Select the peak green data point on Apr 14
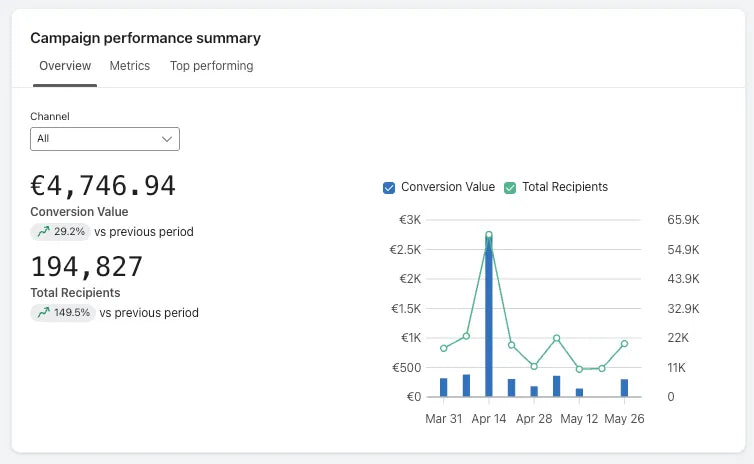Viewport: 754px width, 464px height. coord(489,235)
